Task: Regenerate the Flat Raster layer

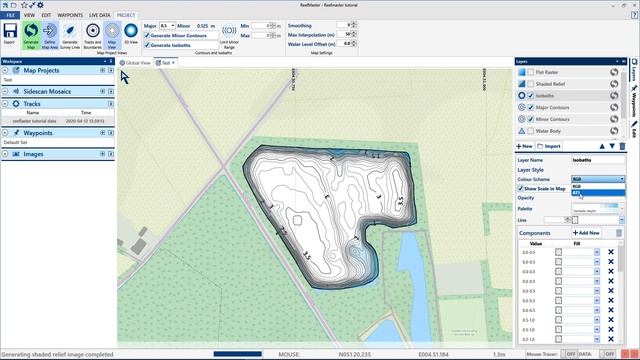Action: tap(614, 72)
